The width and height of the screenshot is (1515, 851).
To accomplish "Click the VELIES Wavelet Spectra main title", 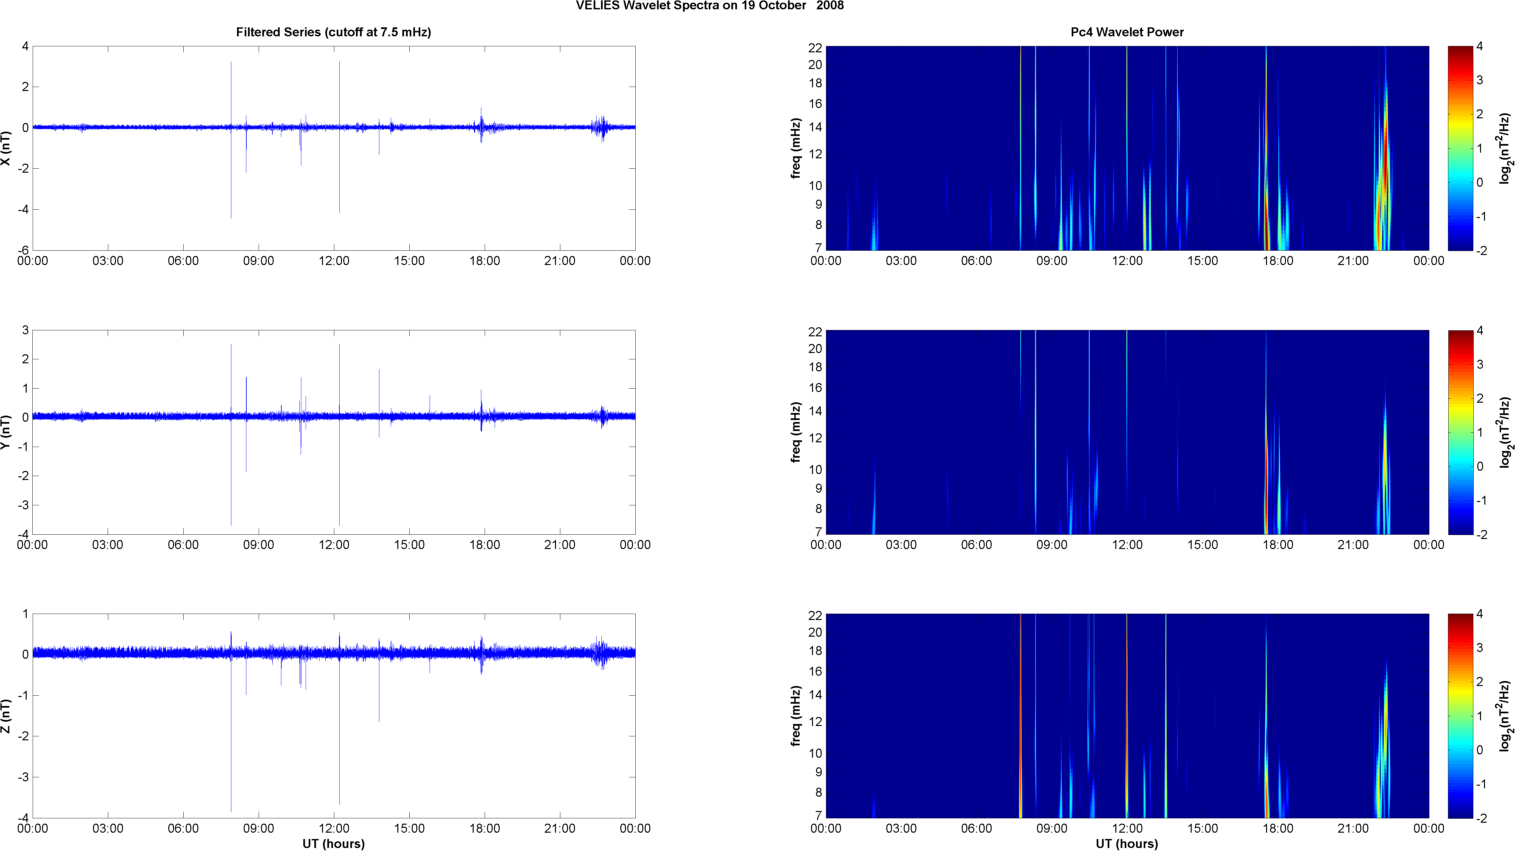I will click(x=709, y=6).
